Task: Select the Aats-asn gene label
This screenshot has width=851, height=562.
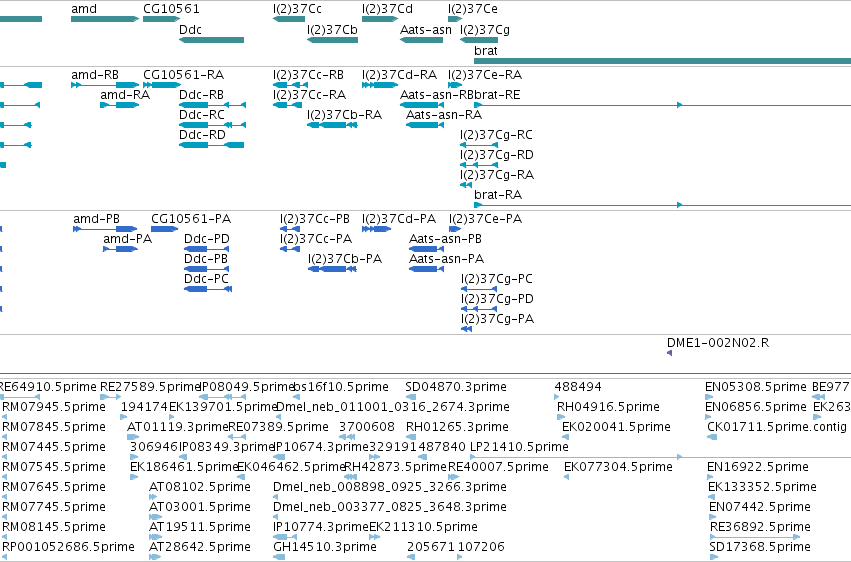Action: tap(426, 30)
